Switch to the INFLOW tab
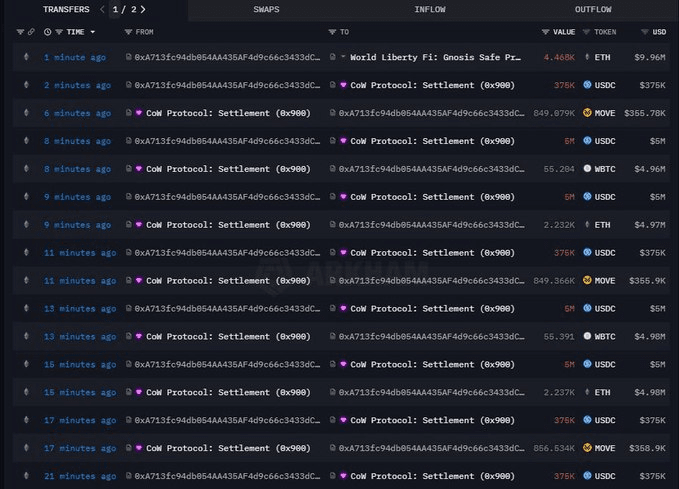The width and height of the screenshot is (679, 489). click(x=430, y=9)
